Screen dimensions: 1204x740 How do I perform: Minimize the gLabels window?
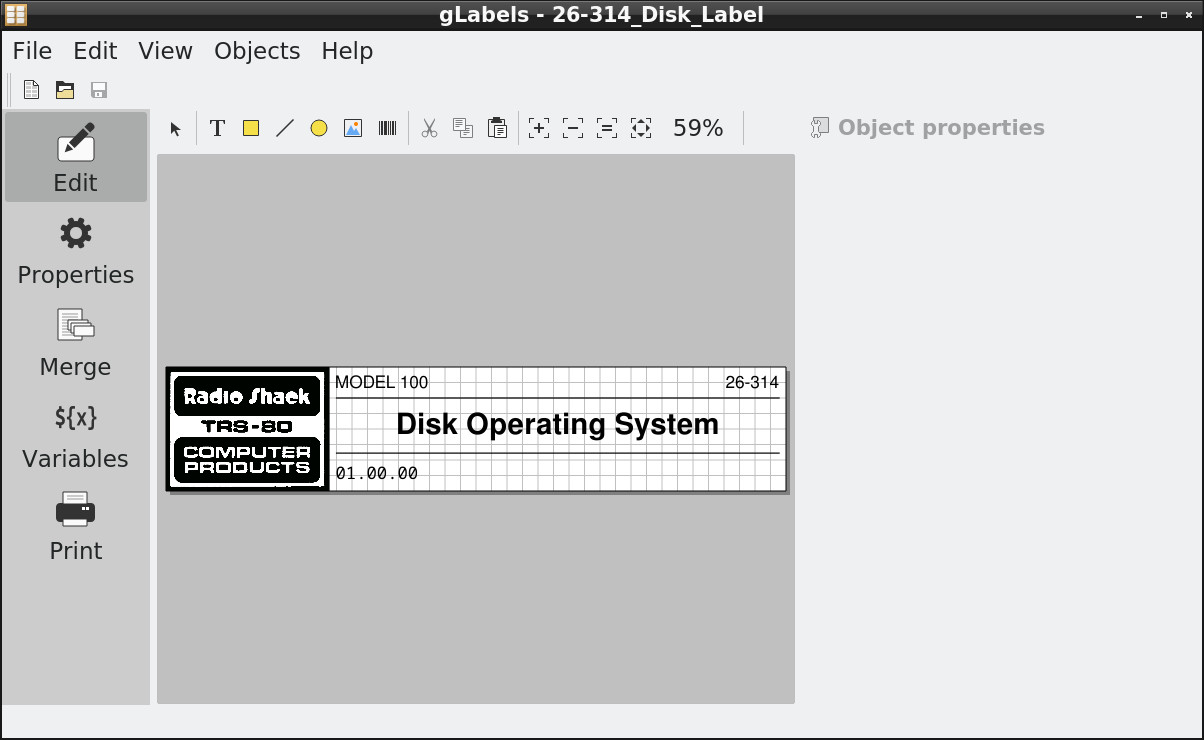coord(1139,15)
